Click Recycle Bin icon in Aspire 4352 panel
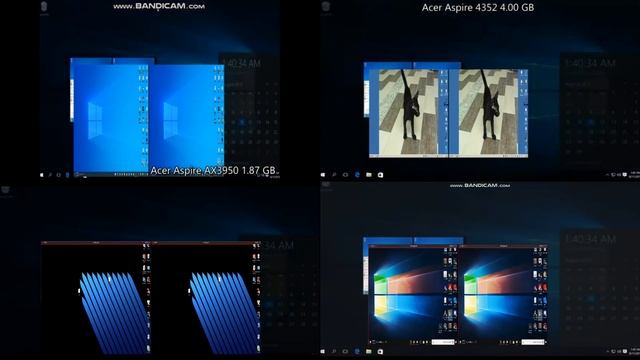This screenshot has height=360, width=640. click(326, 7)
